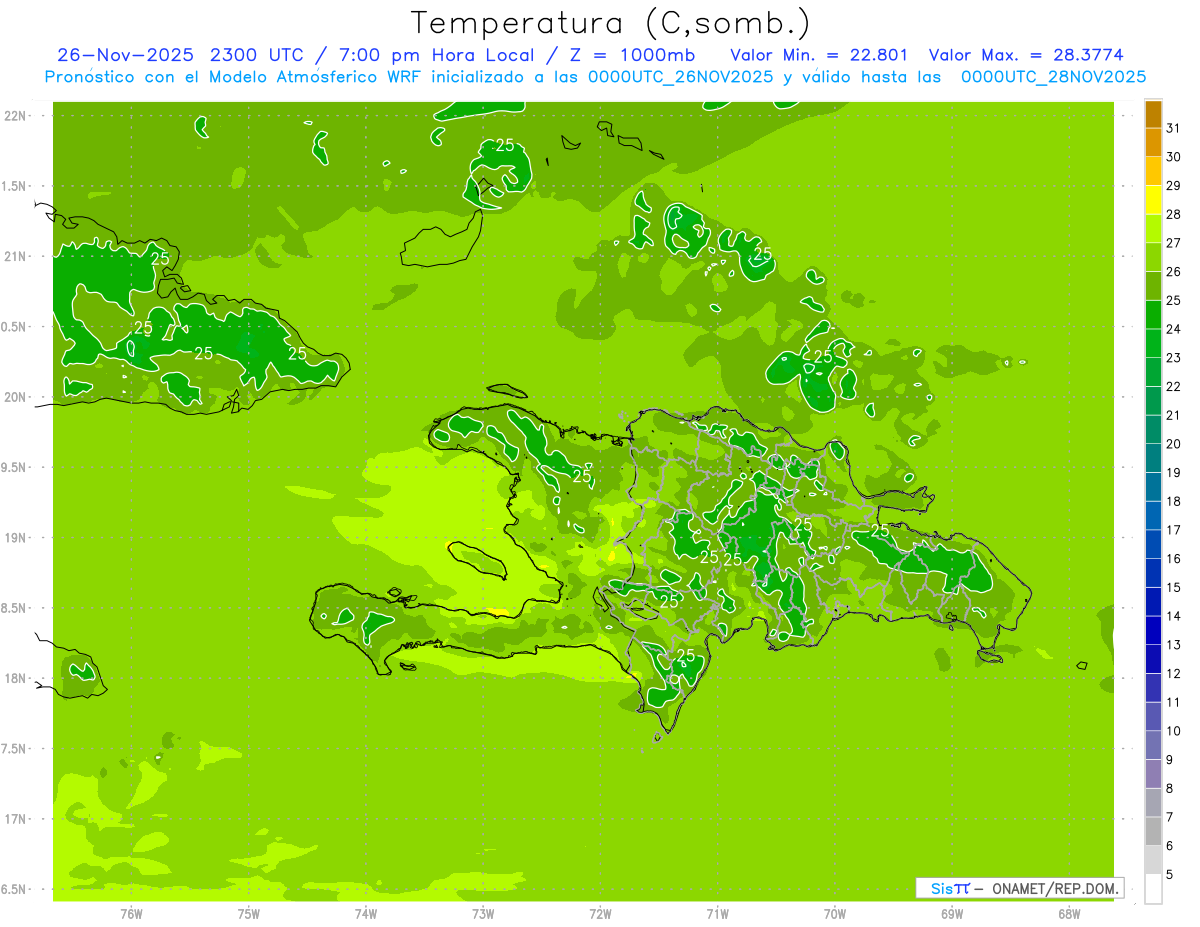This screenshot has width=1200, height=927.
Task: Click the 'Valor Min. = 22.801' text
Action: 819,55
